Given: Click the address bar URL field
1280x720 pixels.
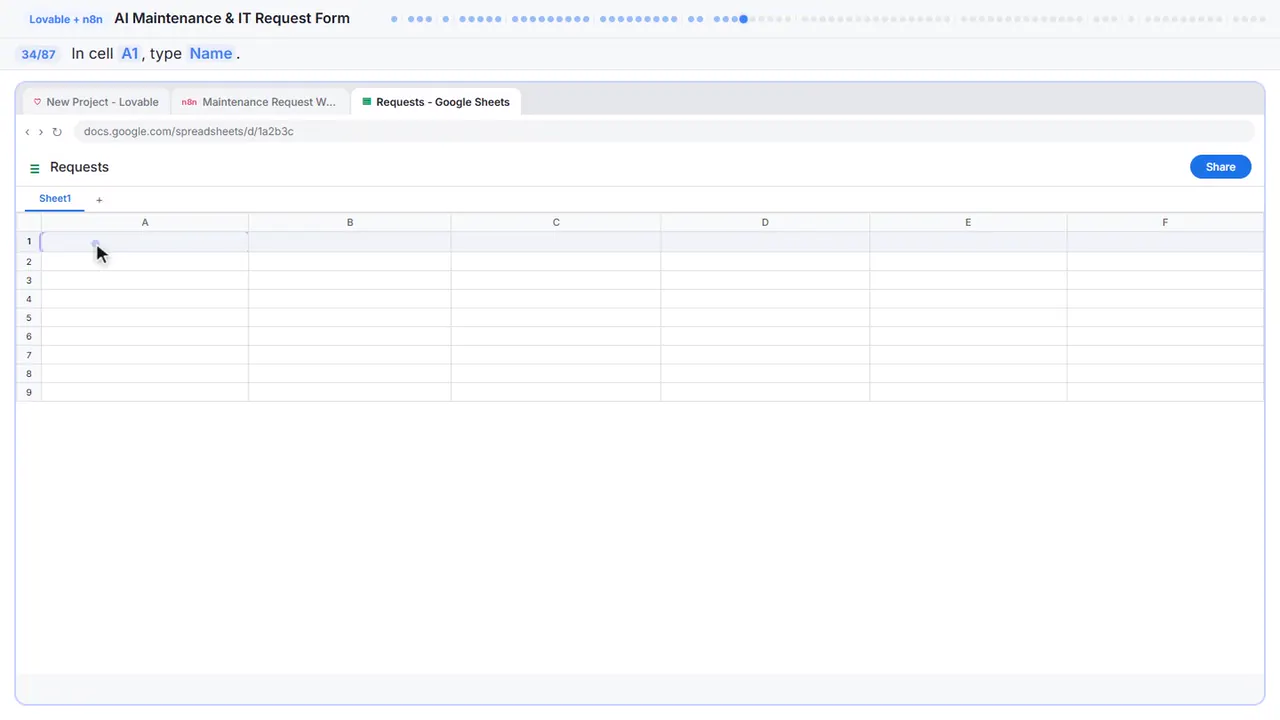Looking at the screenshot, I should pyautogui.click(x=664, y=132).
